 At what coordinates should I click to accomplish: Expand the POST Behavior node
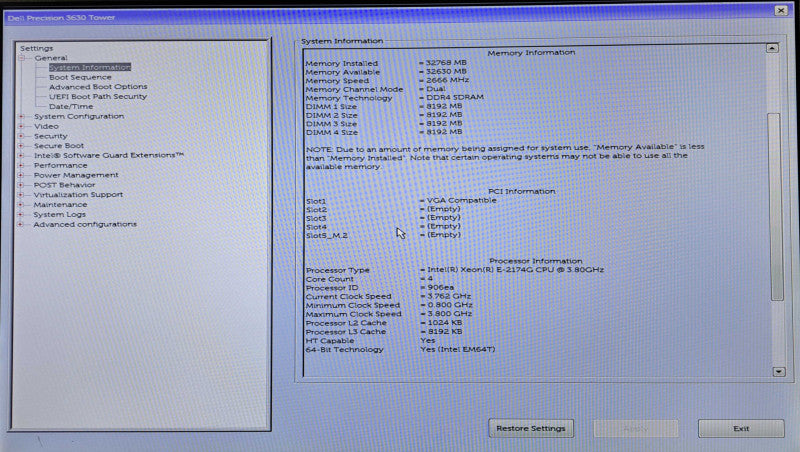(21, 185)
